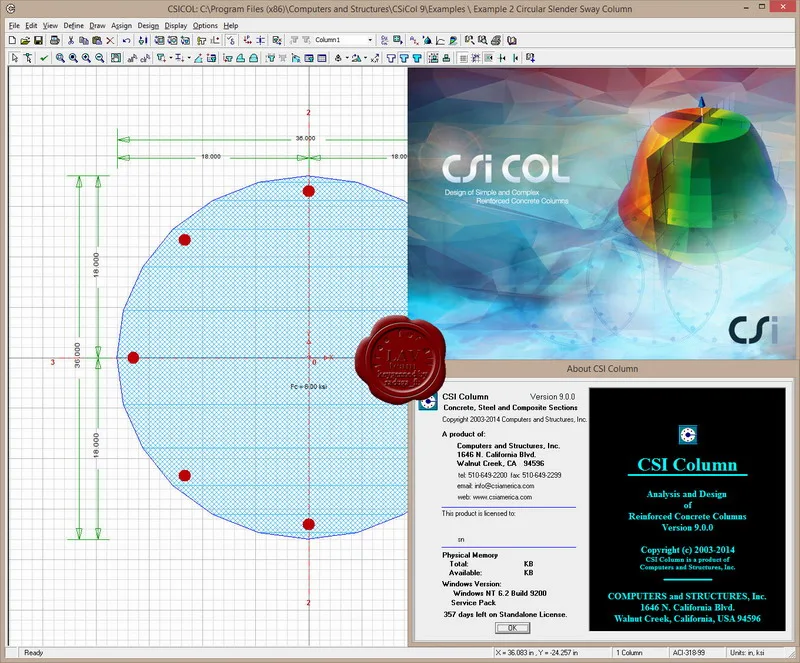Toggle the pressed axes display icon
This screenshot has width=800, height=663.
click(488, 58)
